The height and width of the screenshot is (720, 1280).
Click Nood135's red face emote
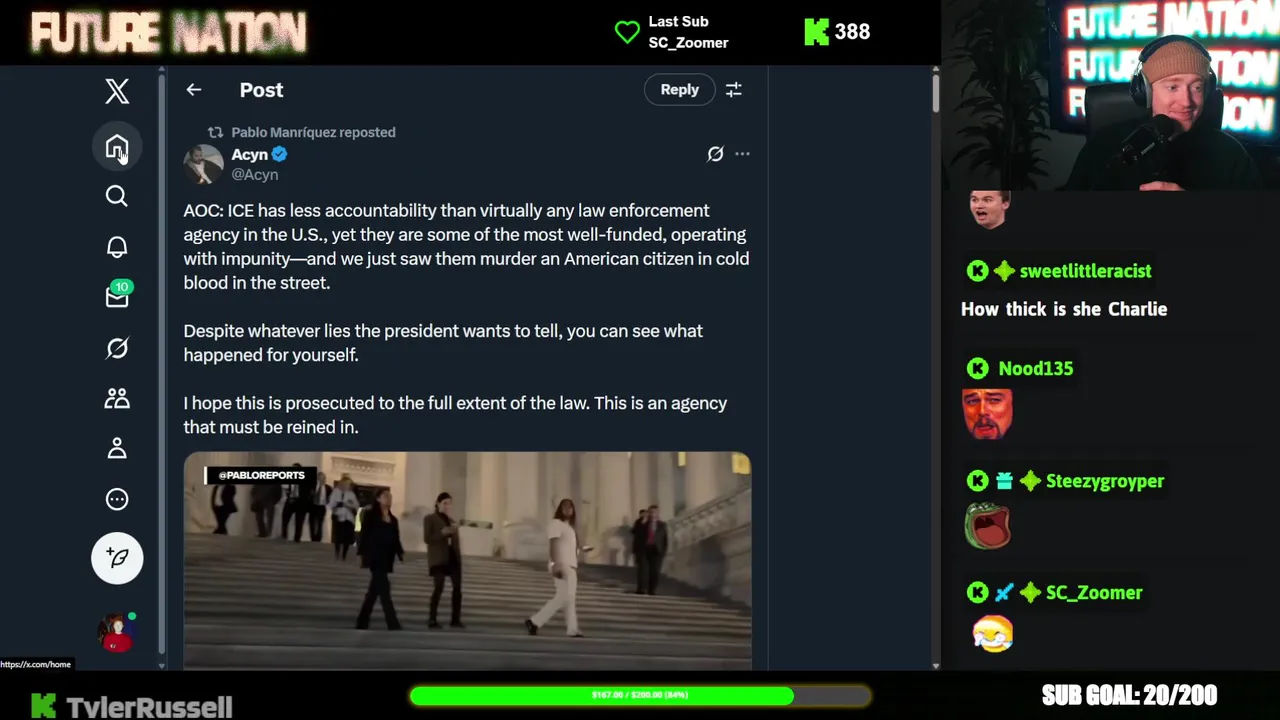click(x=988, y=414)
